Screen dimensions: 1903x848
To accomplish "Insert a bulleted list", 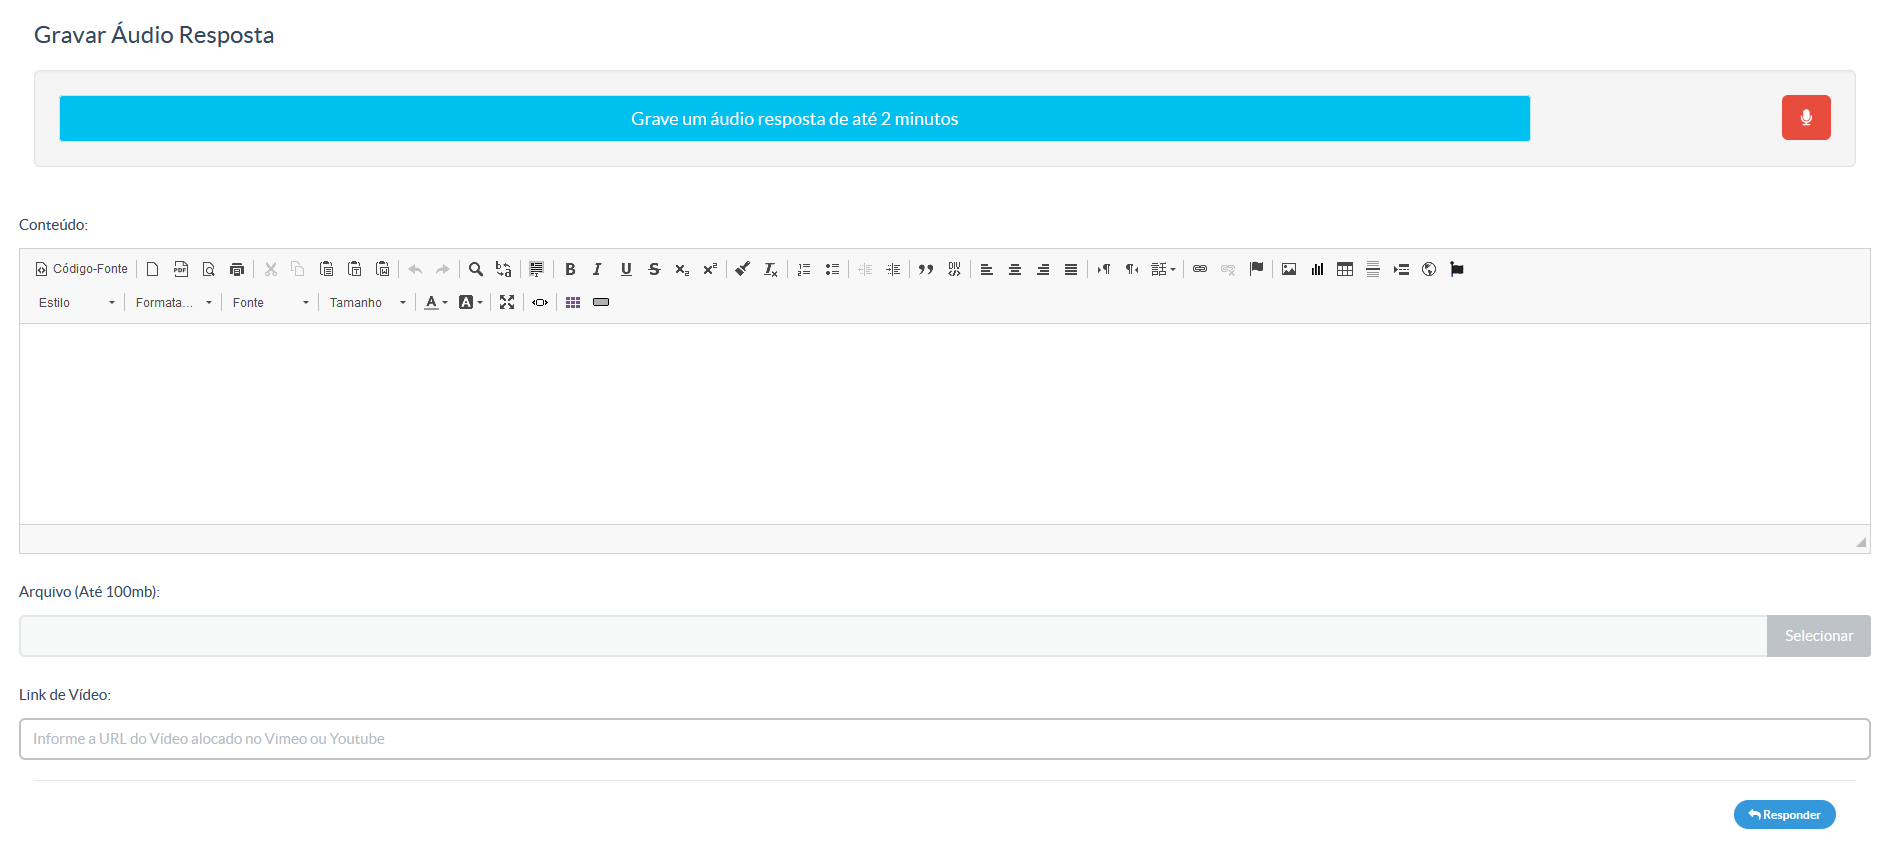I will (832, 269).
